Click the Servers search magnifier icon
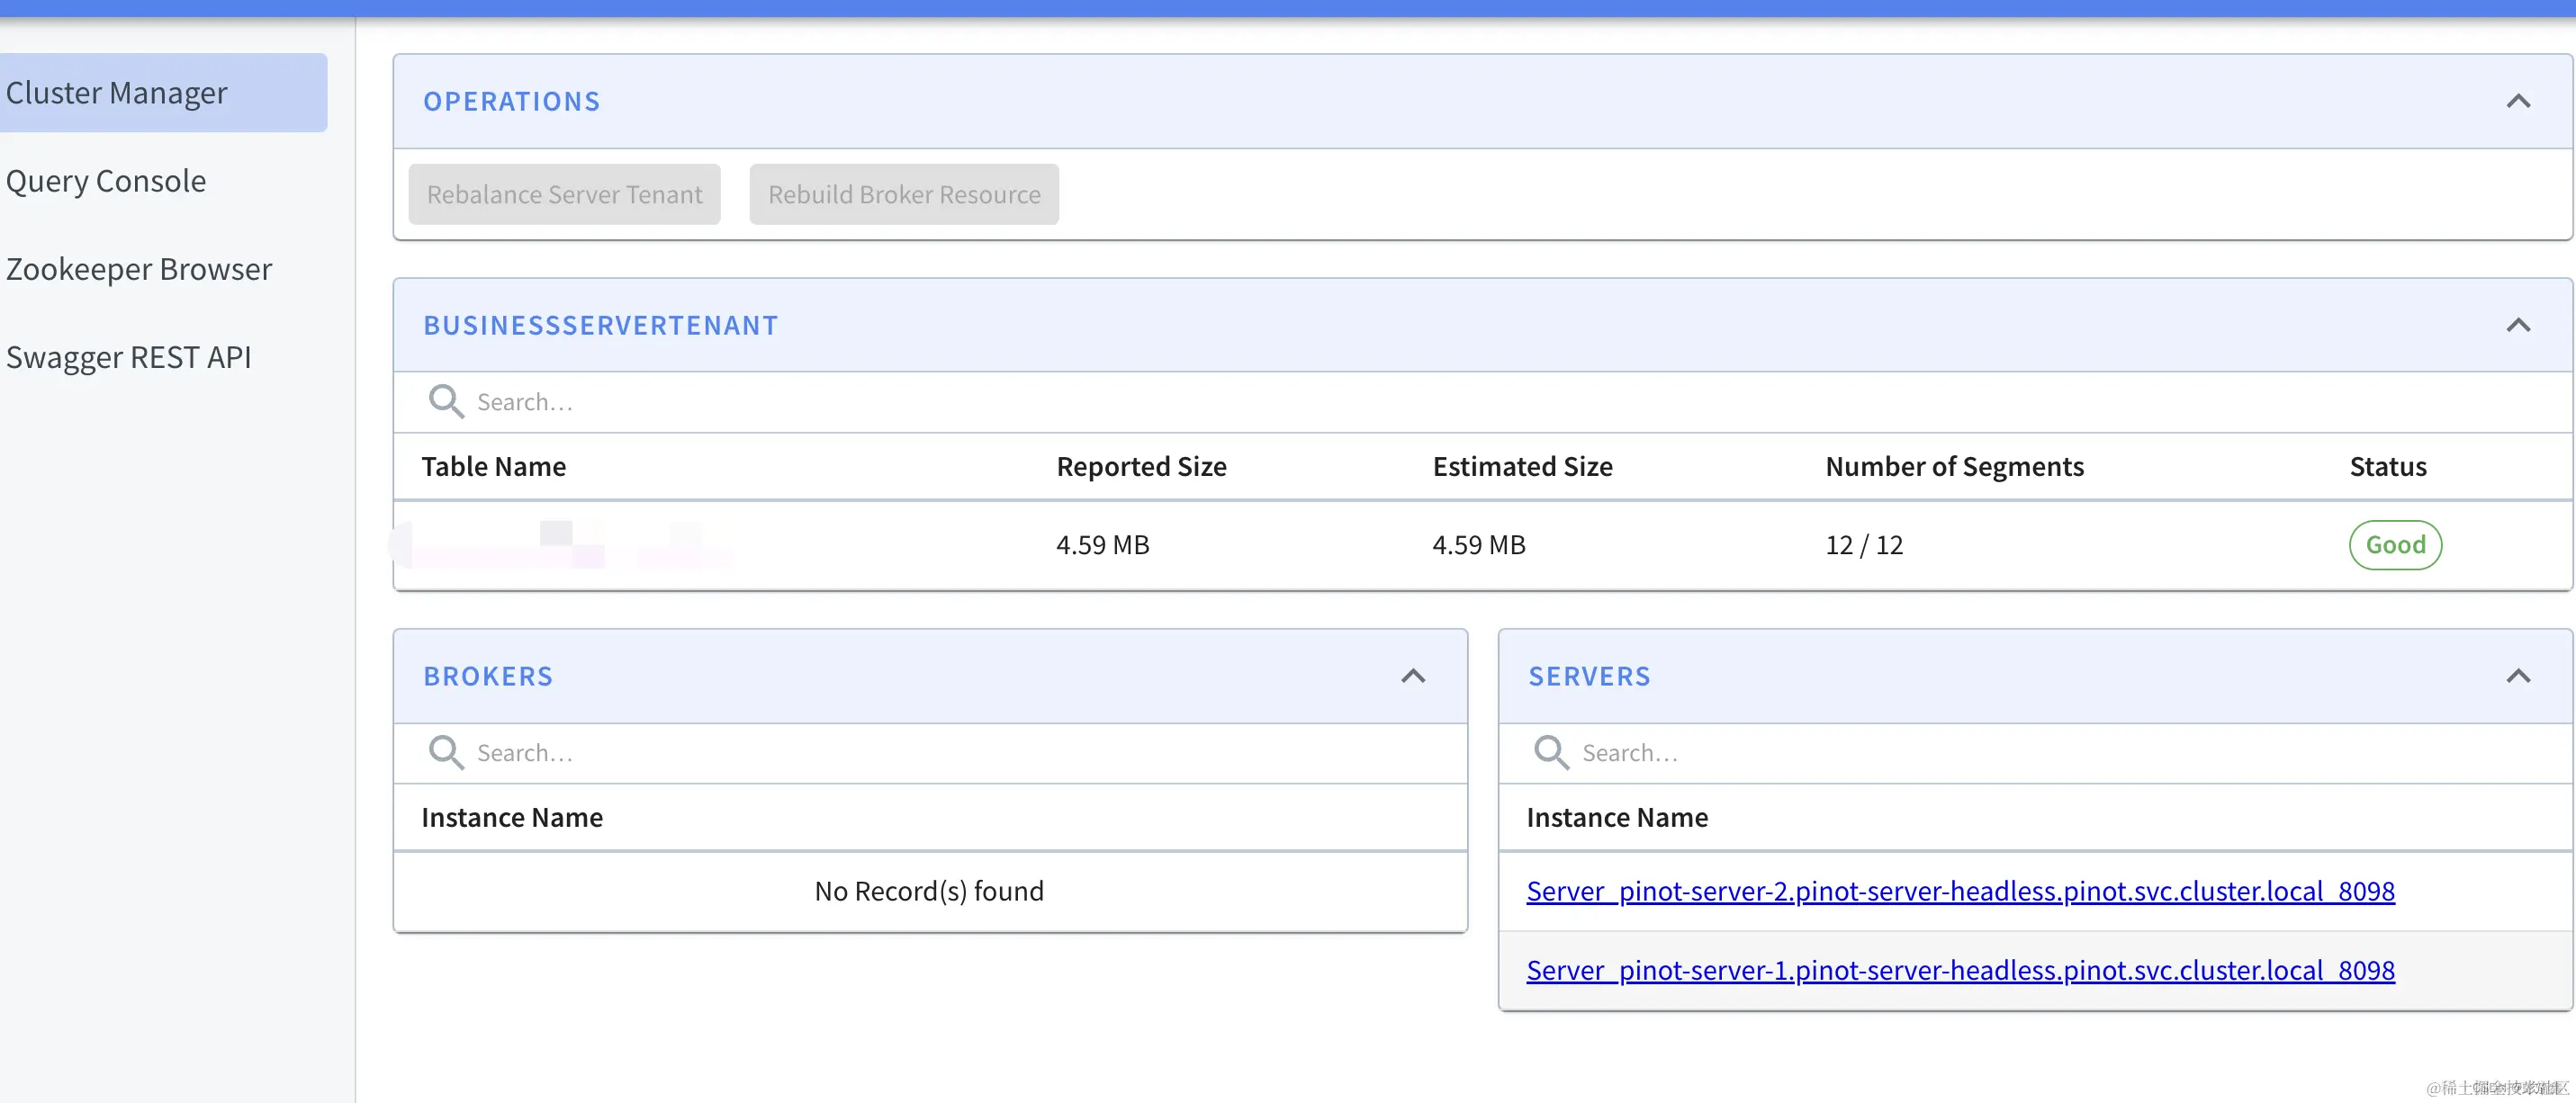The width and height of the screenshot is (2576, 1103). click(1551, 753)
